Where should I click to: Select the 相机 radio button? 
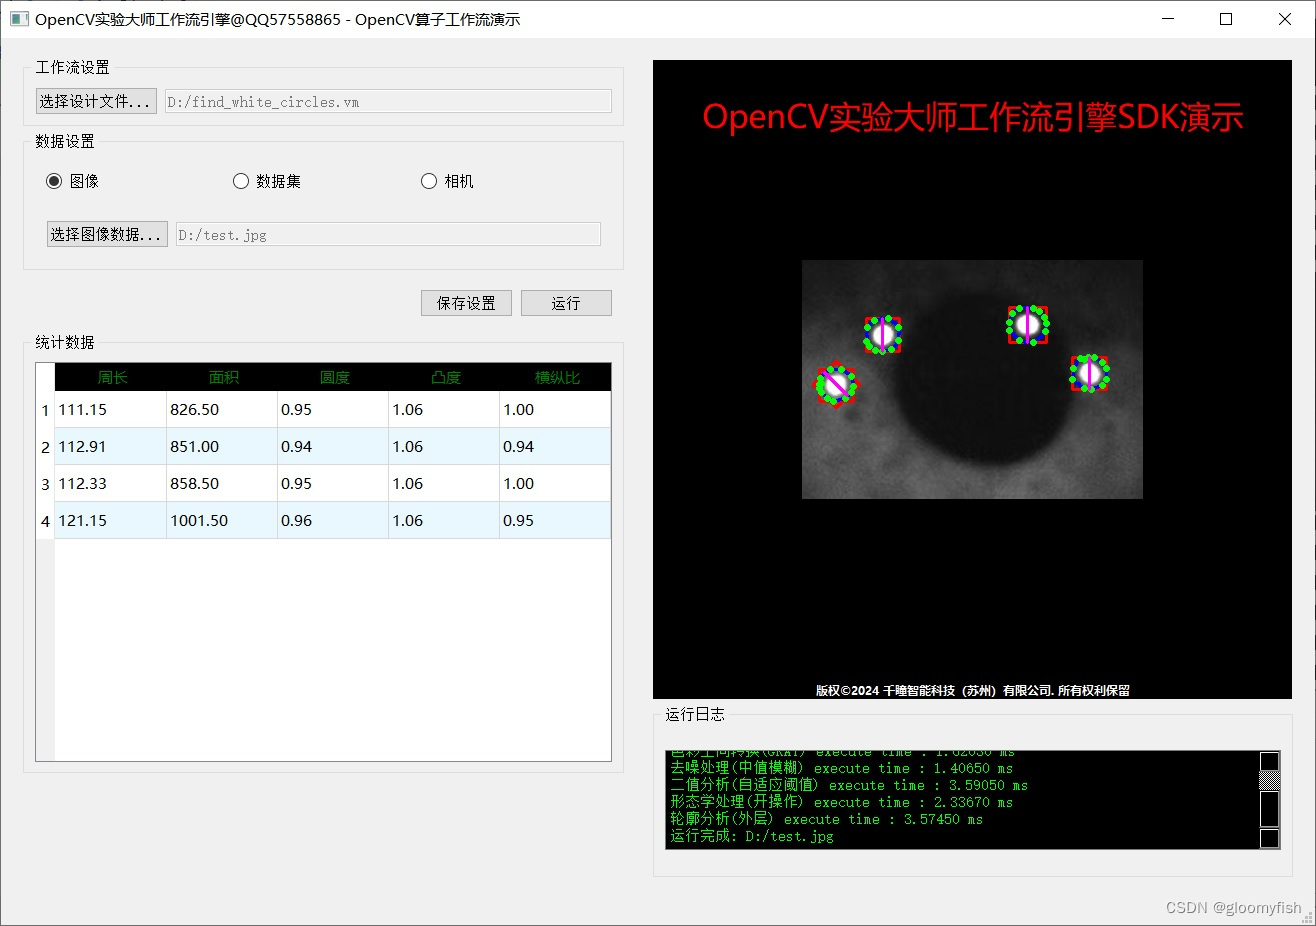(429, 181)
